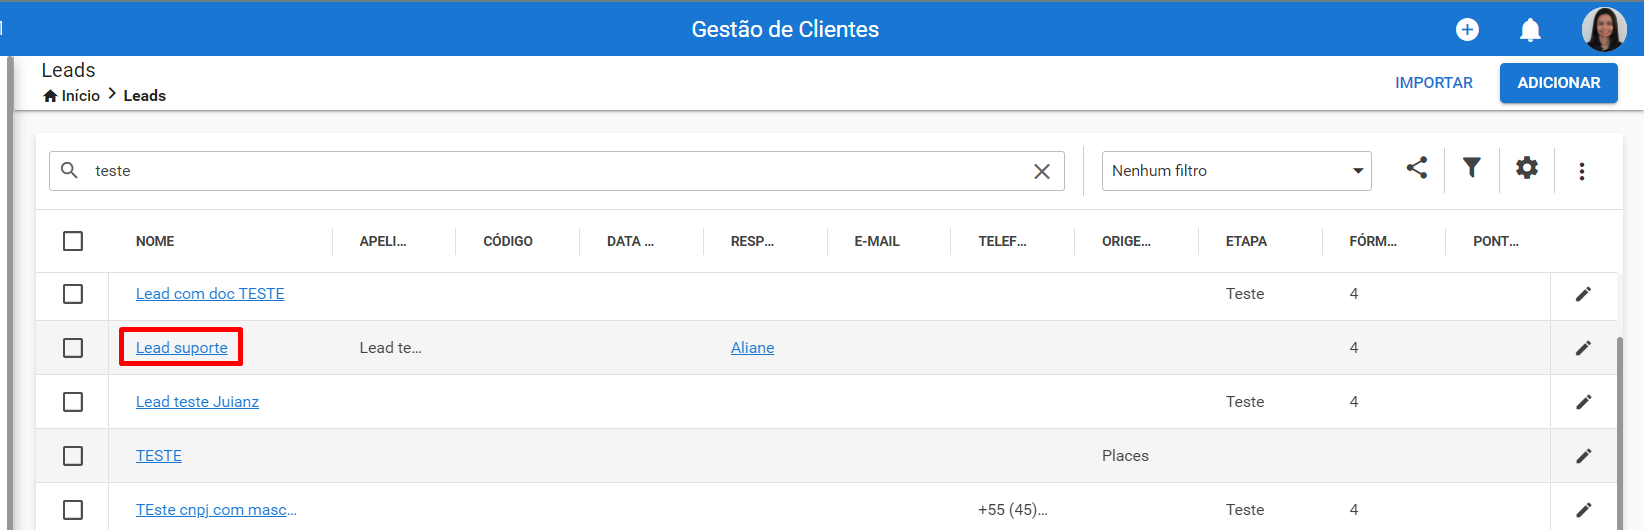
Task: Edit the TESTE row with pencil icon
Action: click(x=1584, y=456)
